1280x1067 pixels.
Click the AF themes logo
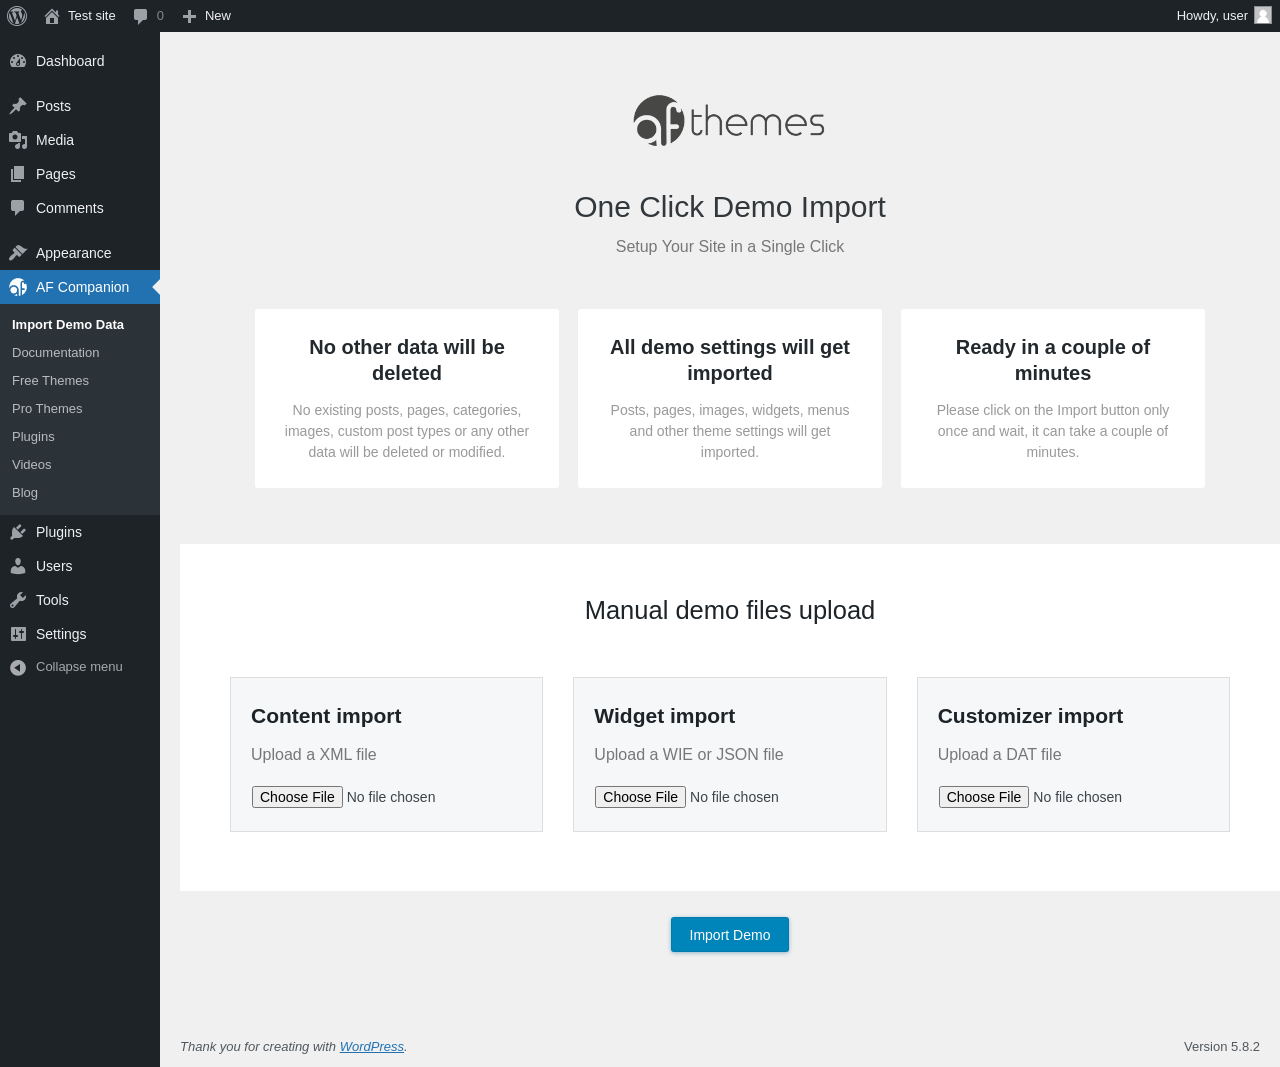(729, 121)
